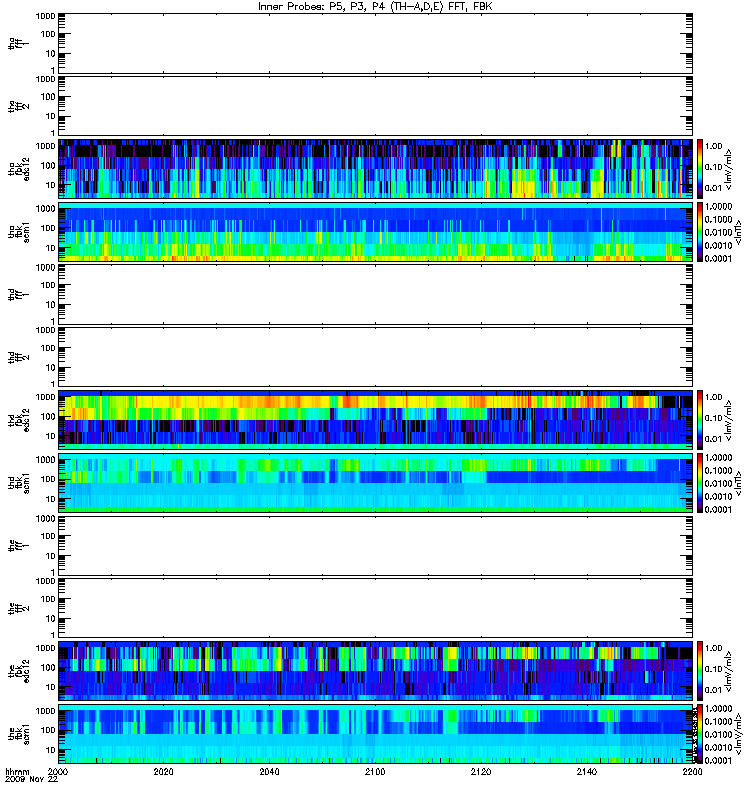
Task: Click the '2100' time axis label
Action: click(x=375, y=771)
